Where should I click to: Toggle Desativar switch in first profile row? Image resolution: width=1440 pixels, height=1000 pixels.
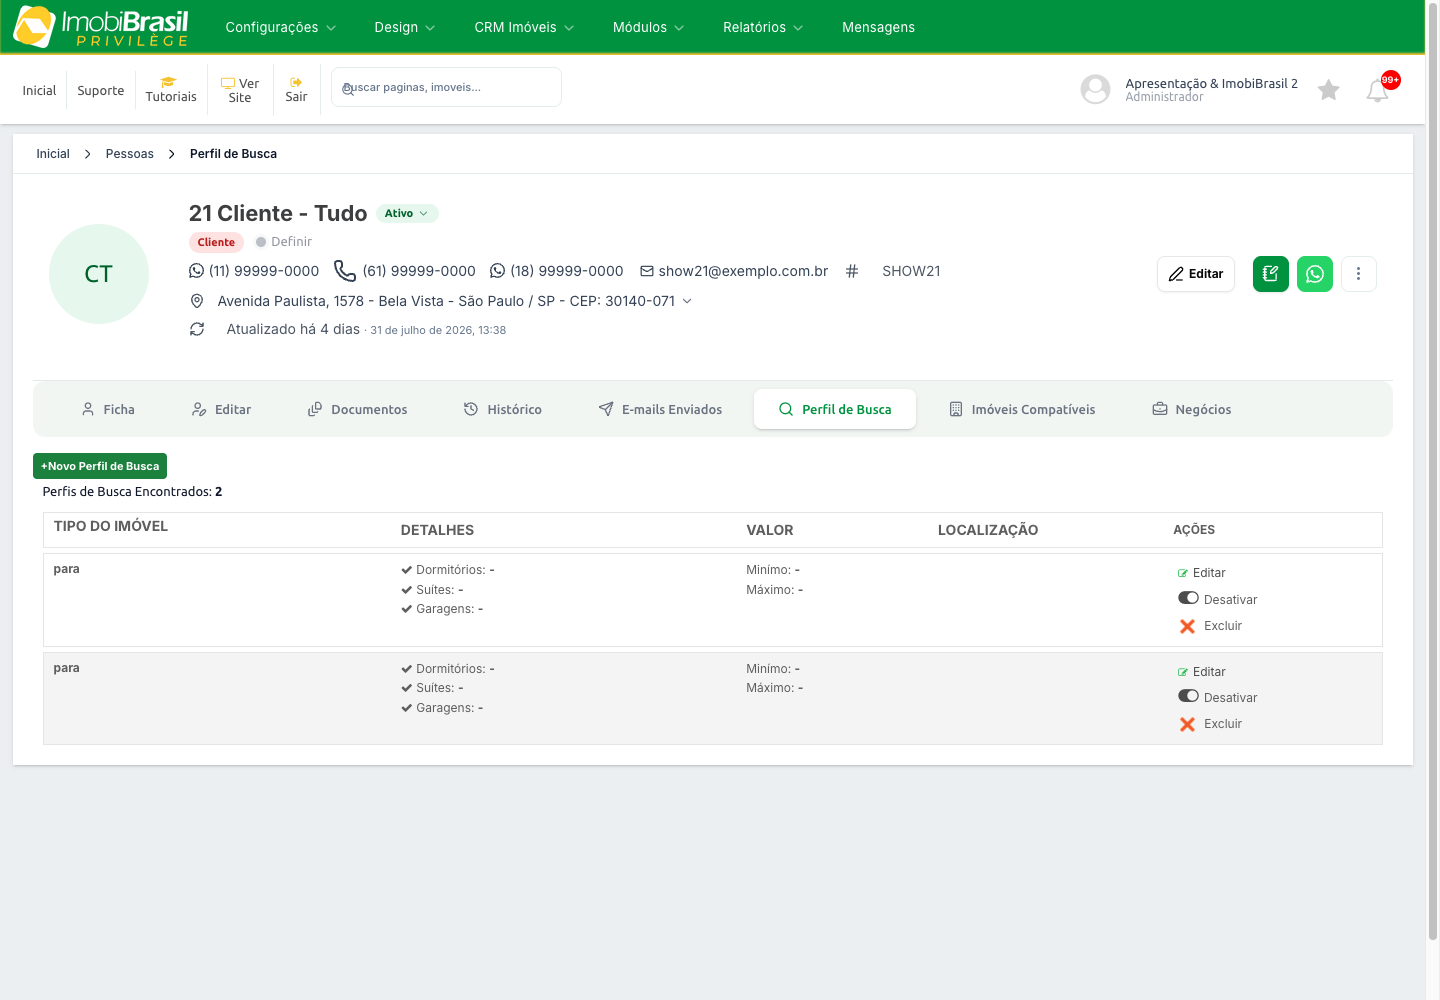pyautogui.click(x=1188, y=598)
